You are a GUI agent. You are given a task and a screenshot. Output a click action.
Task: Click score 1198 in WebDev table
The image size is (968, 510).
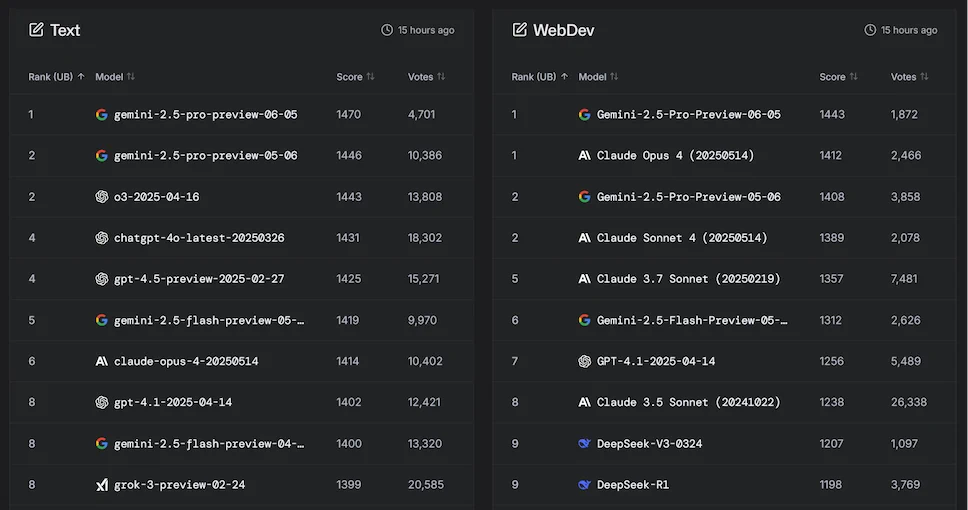[x=830, y=485]
